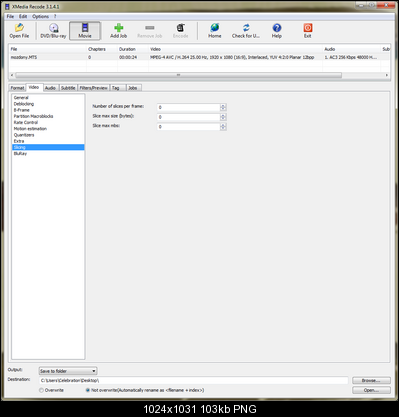
Task: Click the Chapters column header
Action: (102, 49)
